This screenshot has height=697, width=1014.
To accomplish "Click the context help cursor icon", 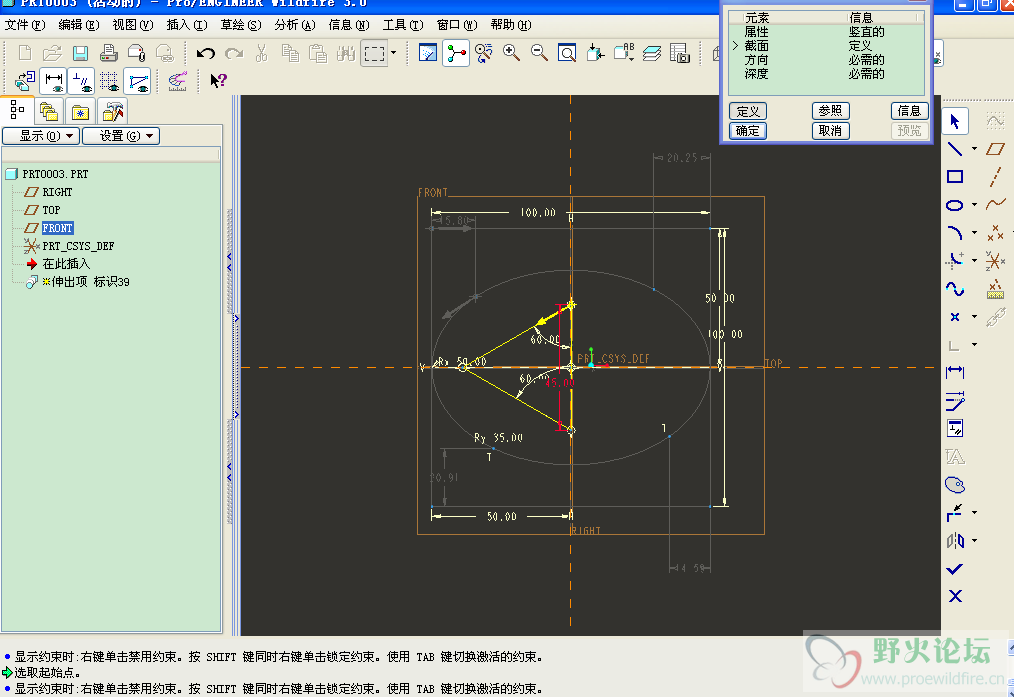I will [219, 81].
